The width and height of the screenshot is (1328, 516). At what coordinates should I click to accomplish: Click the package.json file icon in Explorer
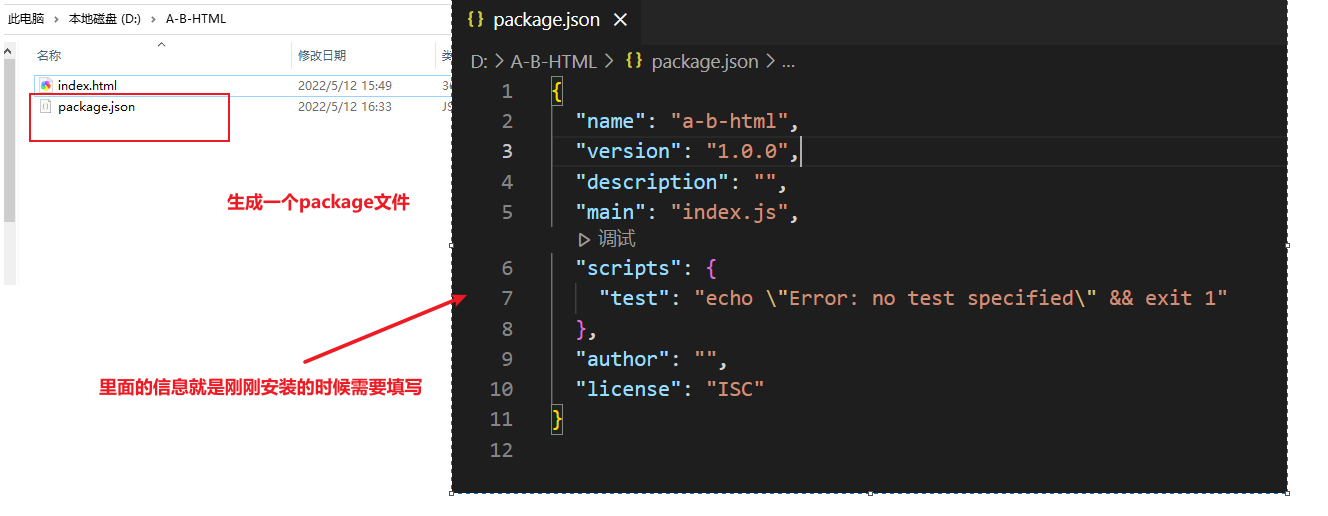pos(46,107)
